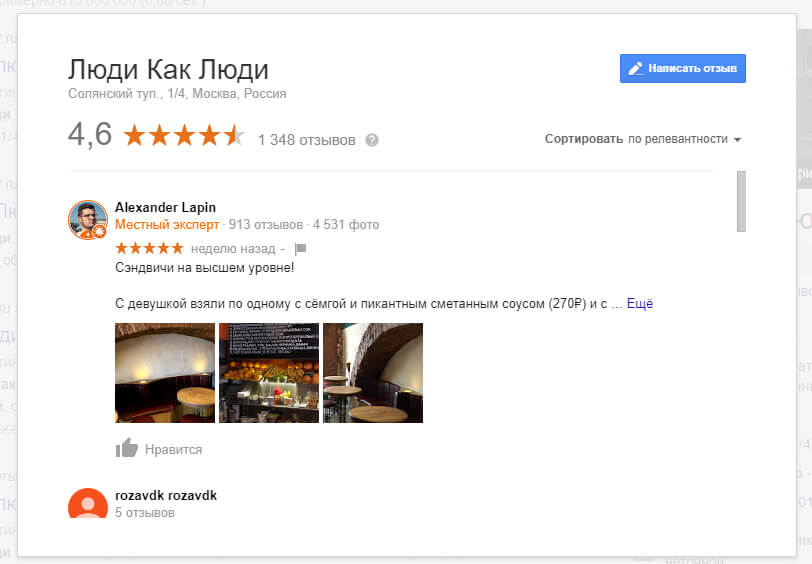Open third review photo with round tables
Viewport: 812px width, 564px height.
coord(373,373)
